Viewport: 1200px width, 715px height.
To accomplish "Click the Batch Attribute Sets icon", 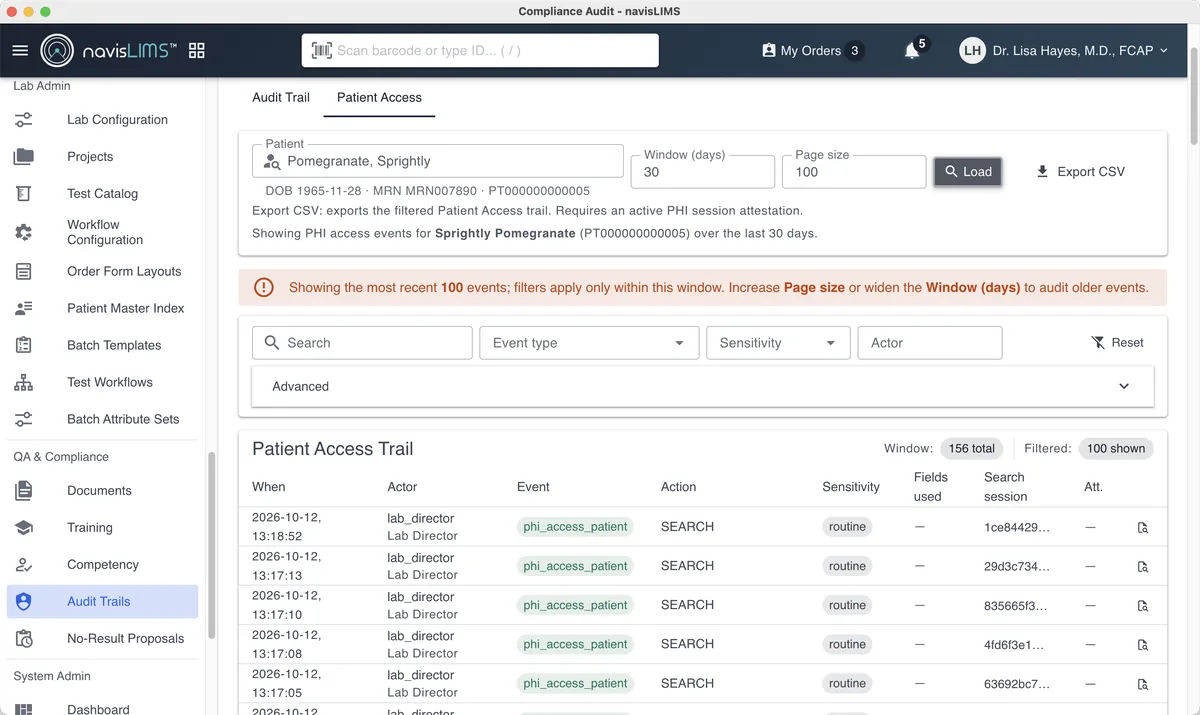I will (24, 419).
